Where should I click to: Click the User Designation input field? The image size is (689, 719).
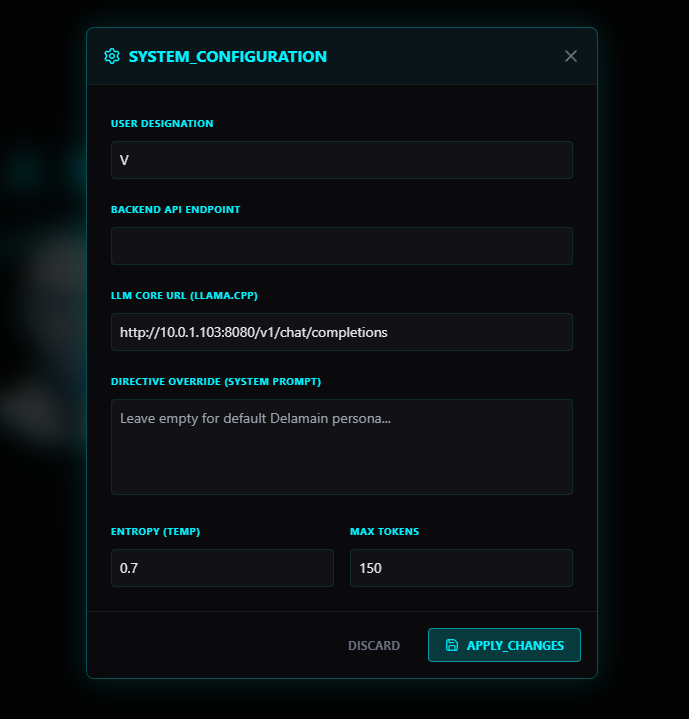(342, 160)
